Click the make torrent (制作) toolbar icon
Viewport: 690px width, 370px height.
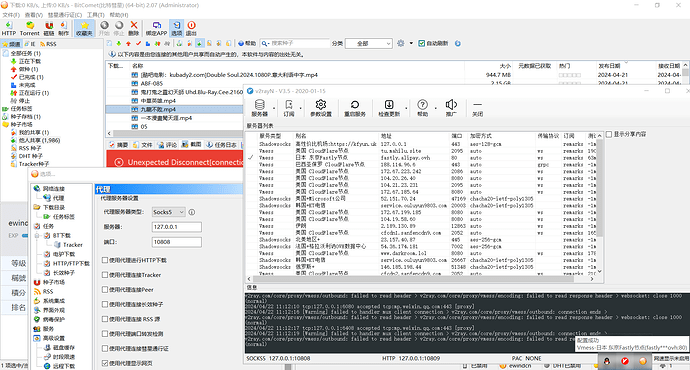coord(64,28)
